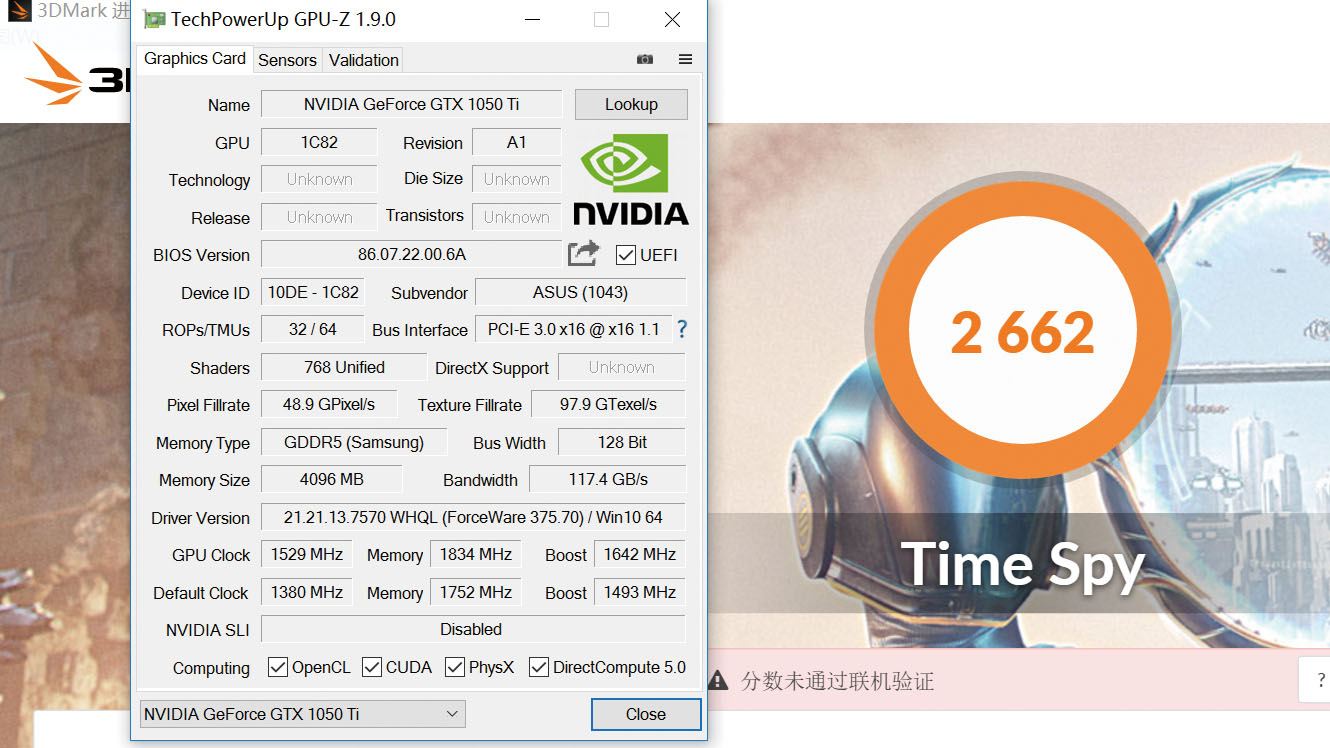Click the question mark beside Bus Interface
The width and height of the screenshot is (1330, 748).
click(681, 330)
